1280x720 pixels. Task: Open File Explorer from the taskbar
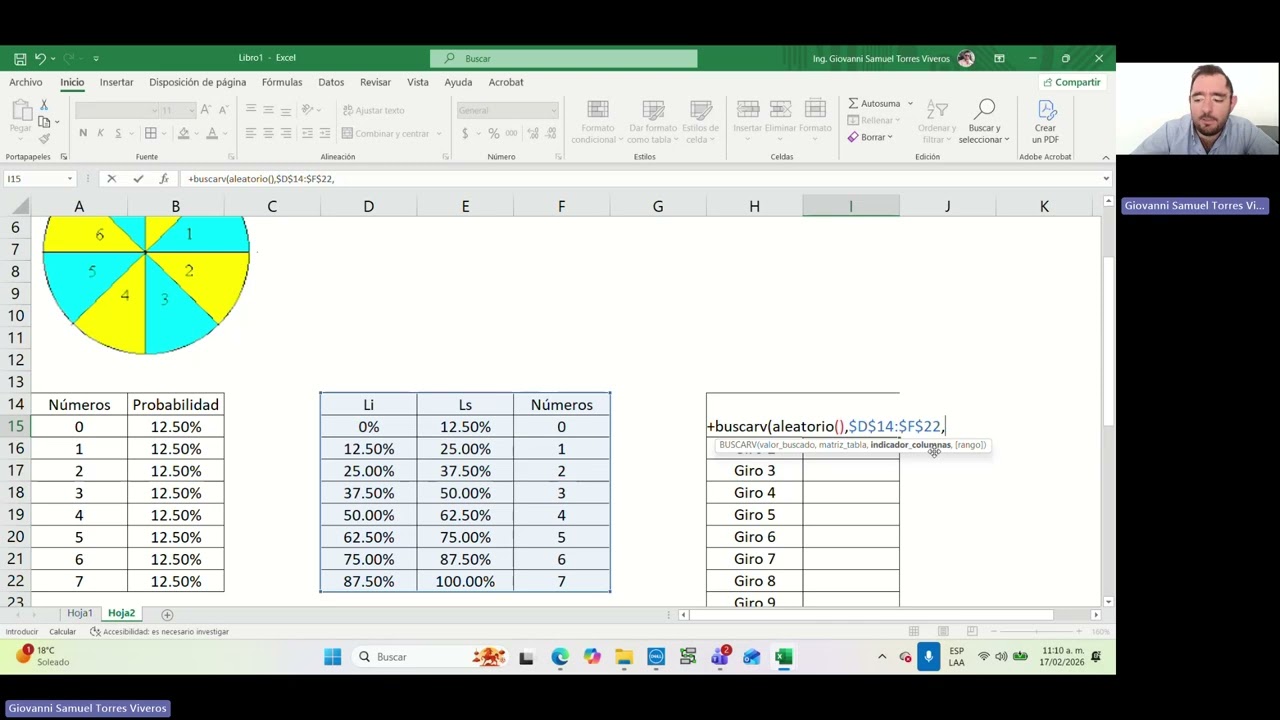624,657
